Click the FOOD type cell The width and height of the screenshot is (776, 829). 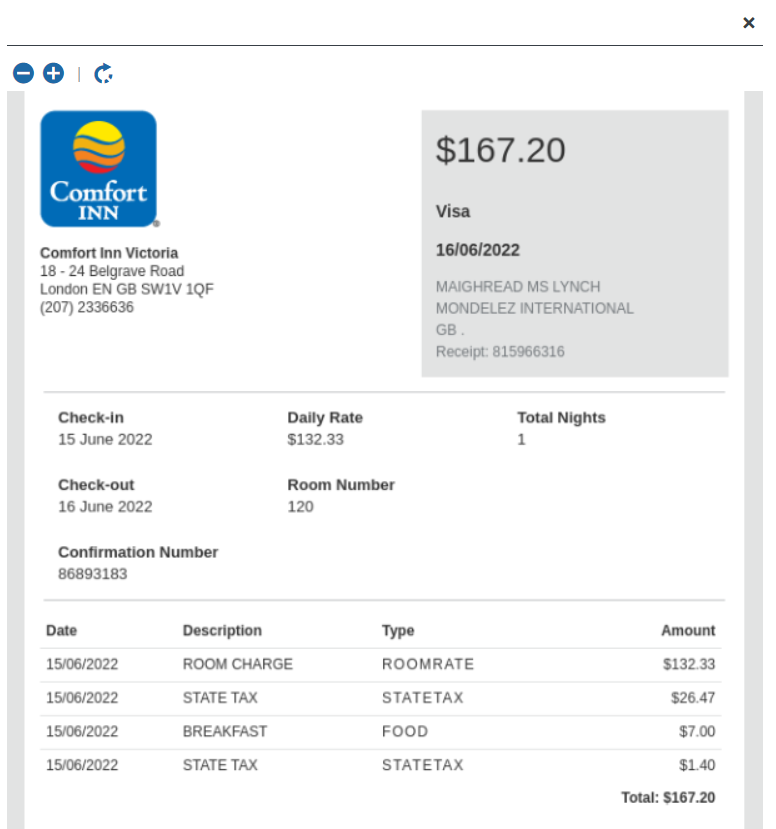[x=405, y=731]
